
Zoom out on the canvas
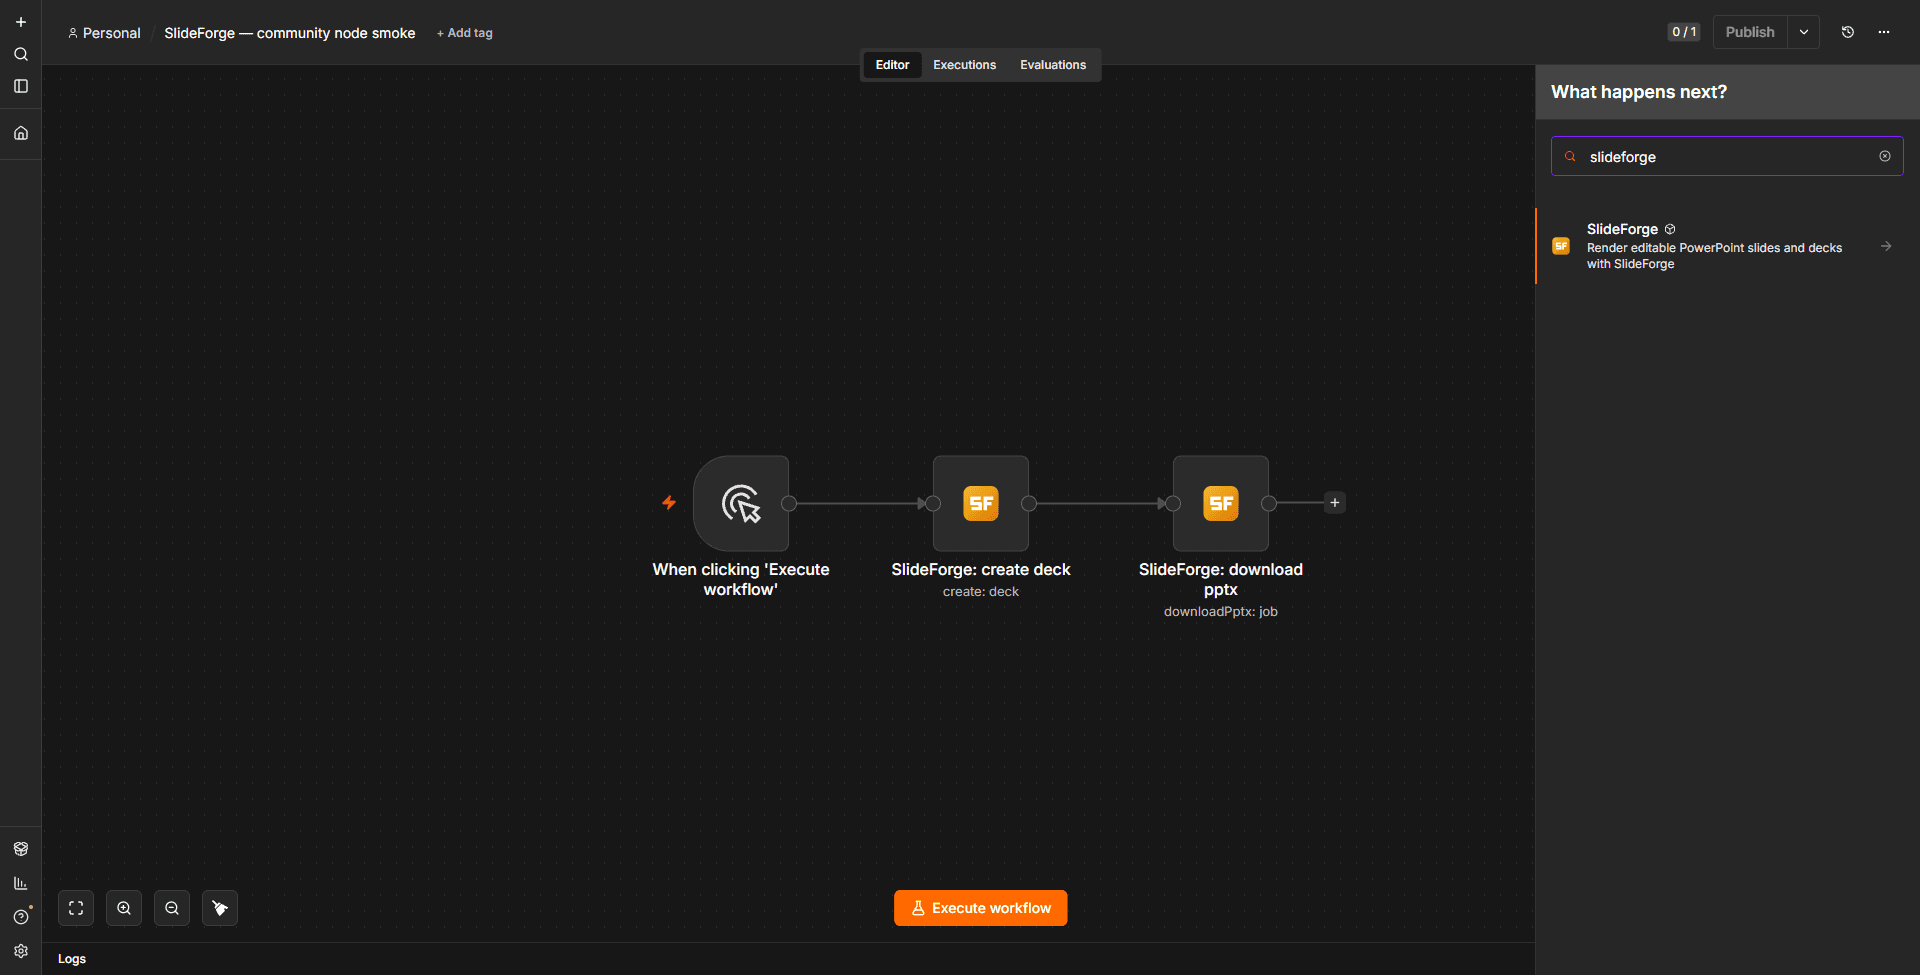point(172,908)
